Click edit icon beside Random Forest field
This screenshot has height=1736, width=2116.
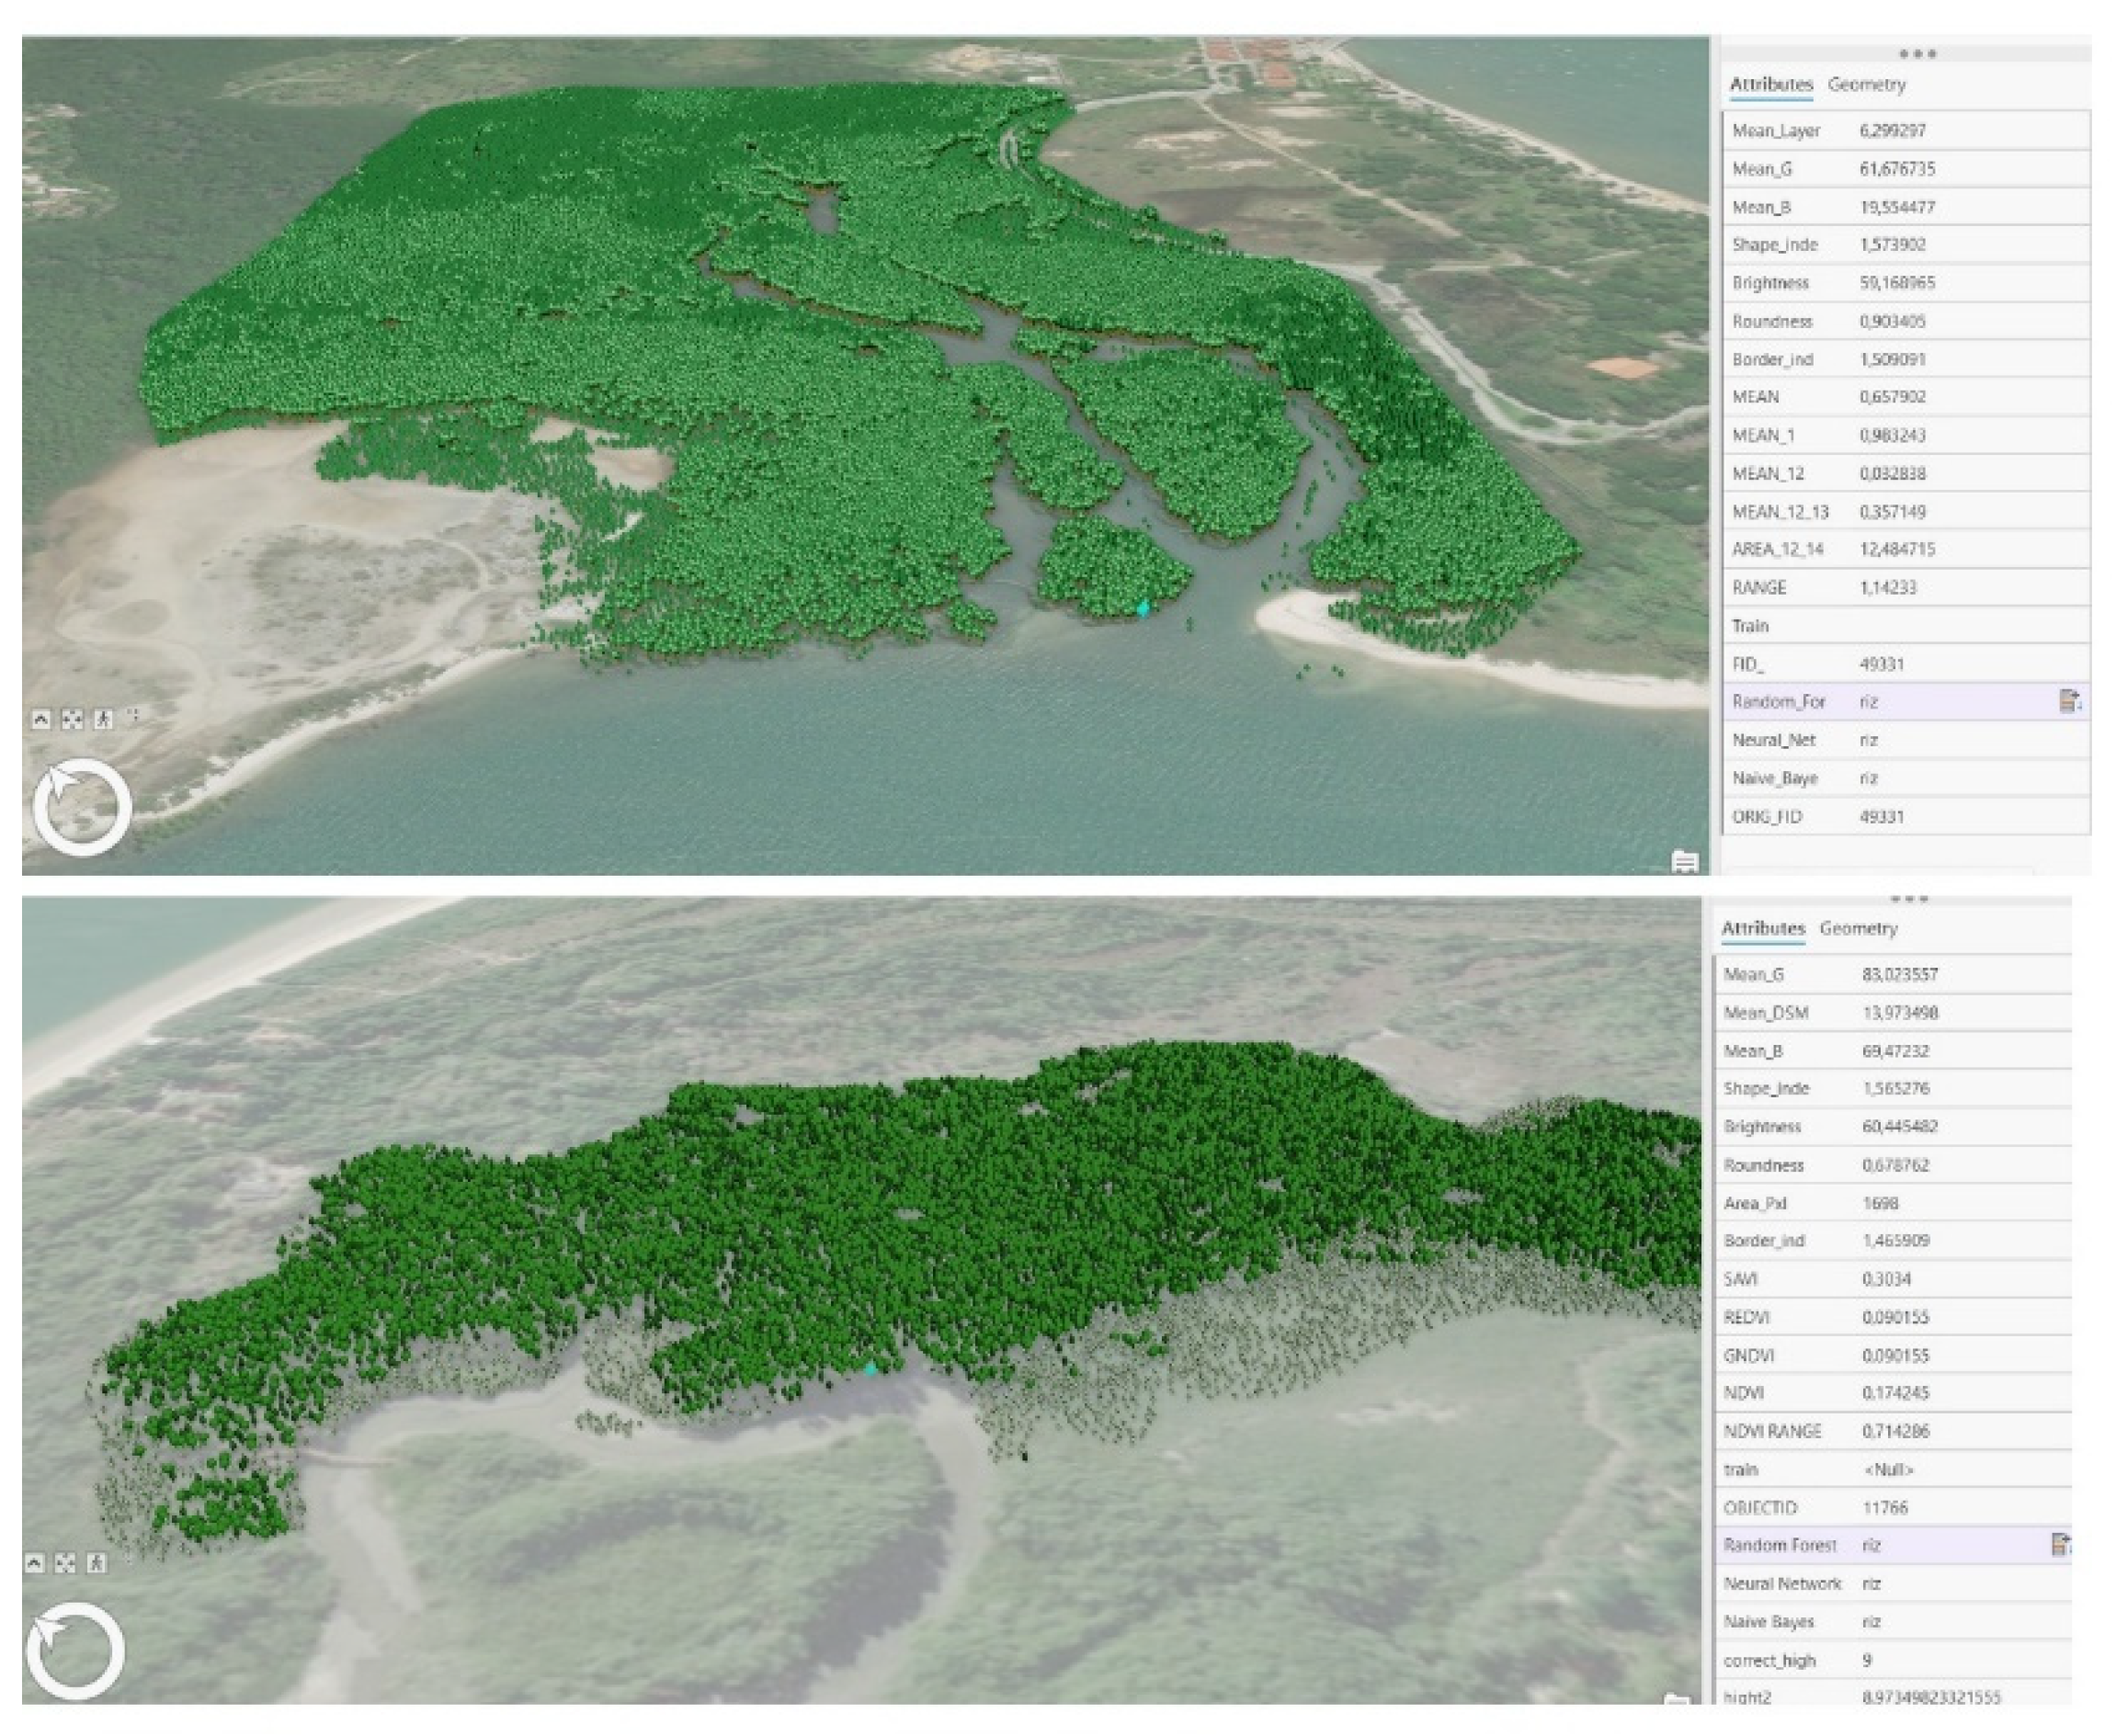click(2061, 1545)
